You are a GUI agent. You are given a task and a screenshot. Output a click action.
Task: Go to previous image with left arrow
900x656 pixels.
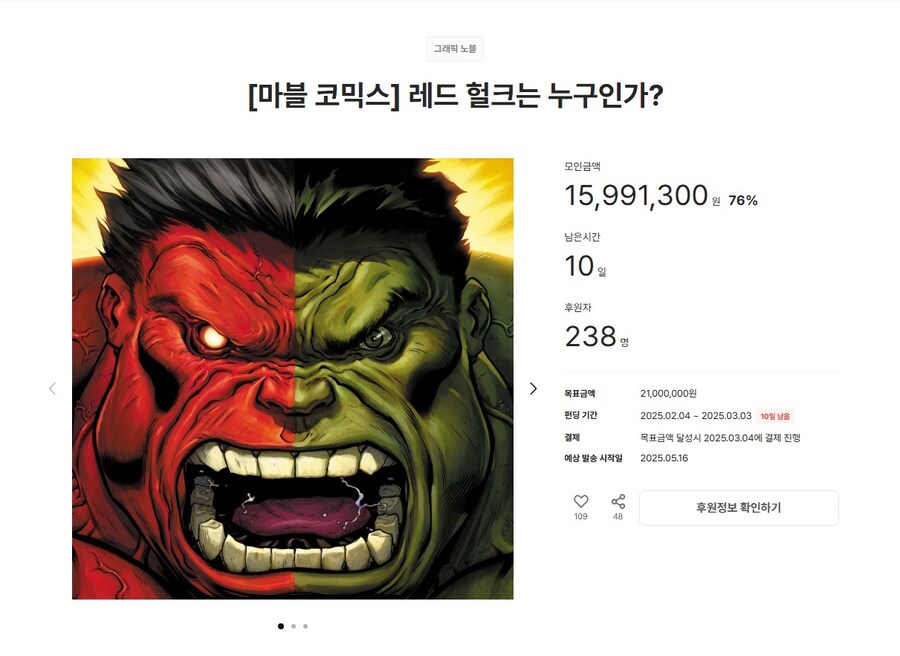tap(52, 389)
